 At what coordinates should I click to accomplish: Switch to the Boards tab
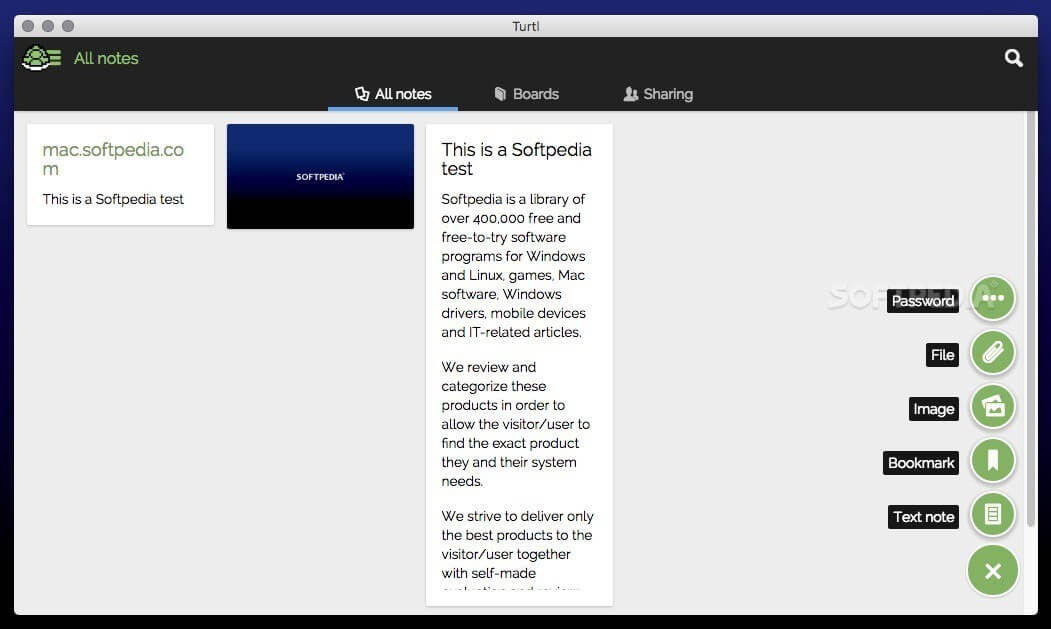[526, 94]
